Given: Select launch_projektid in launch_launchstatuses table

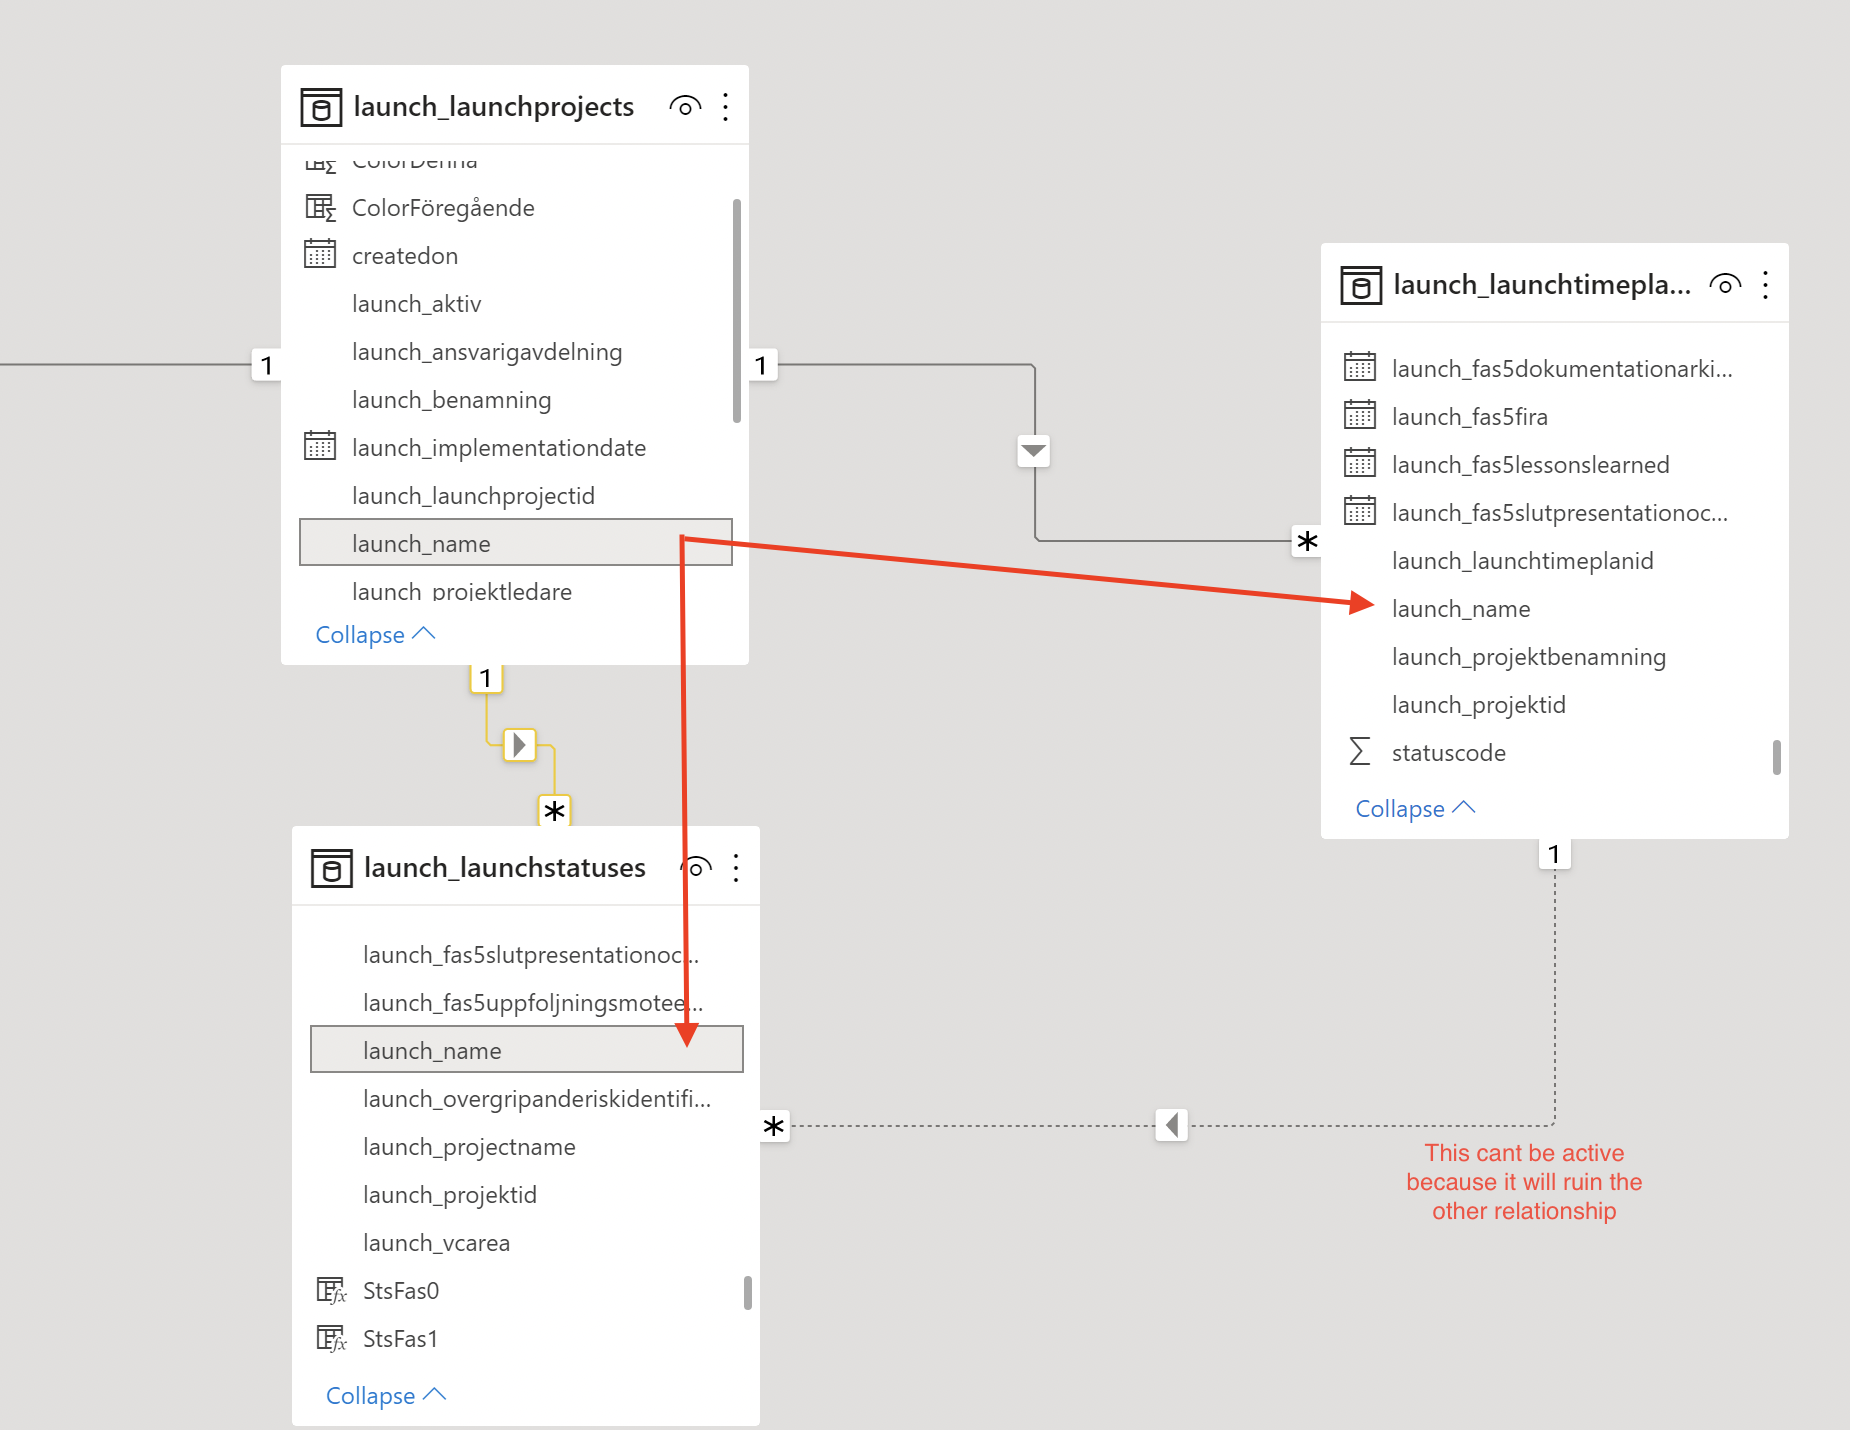Looking at the screenshot, I should [527, 1195].
